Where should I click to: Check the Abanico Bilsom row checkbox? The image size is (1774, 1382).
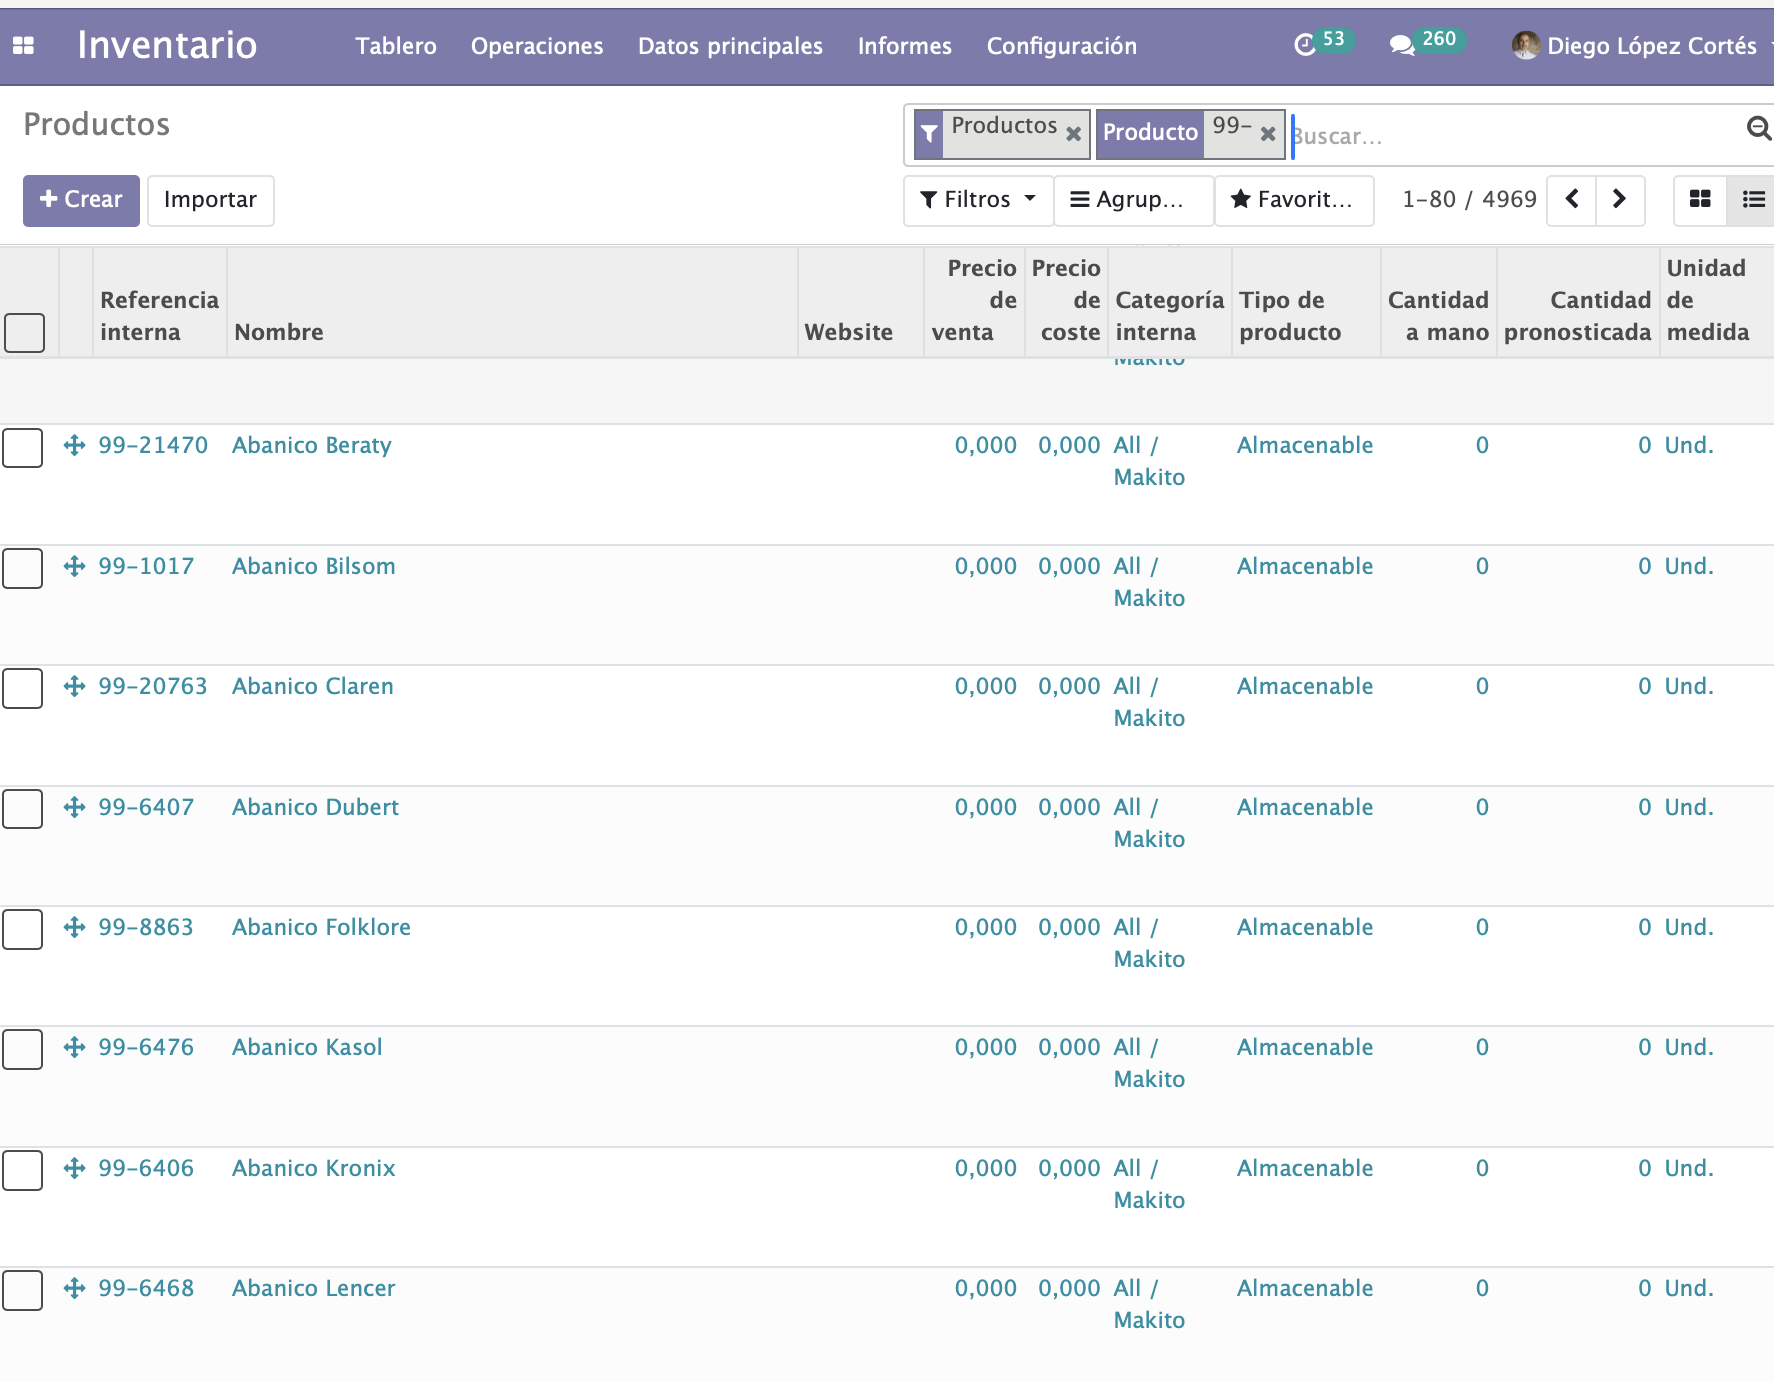click(23, 568)
